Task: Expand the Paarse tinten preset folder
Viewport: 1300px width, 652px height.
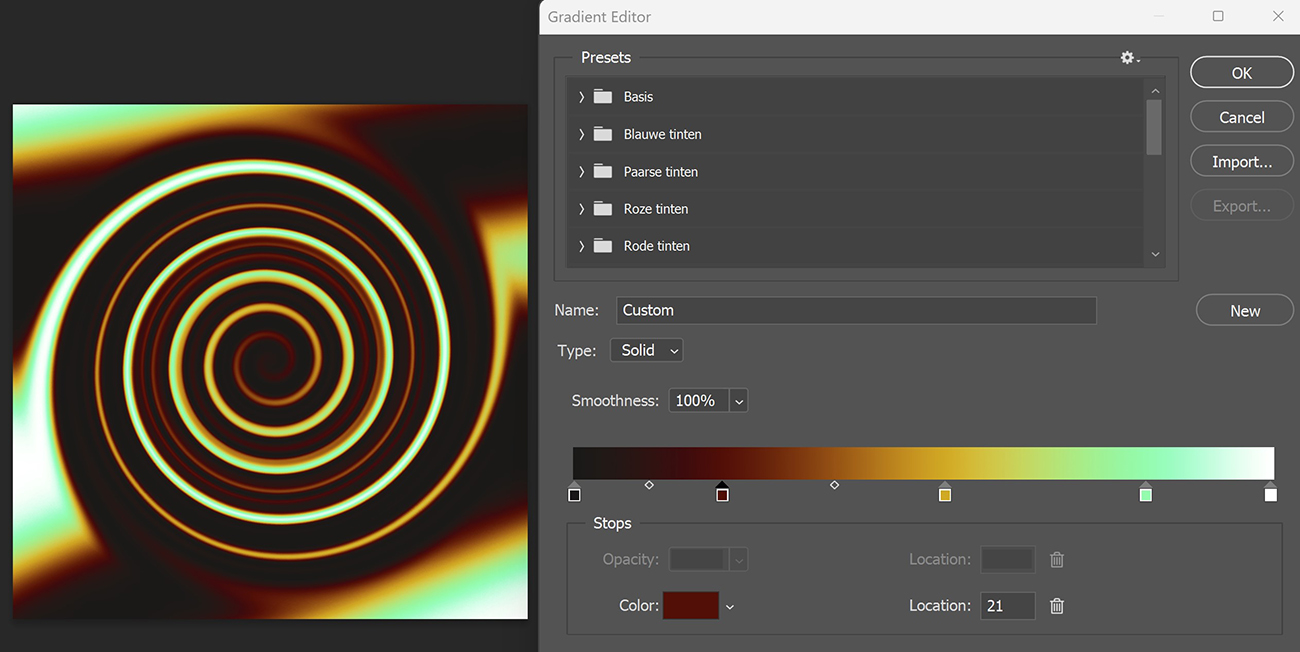Action: click(581, 171)
